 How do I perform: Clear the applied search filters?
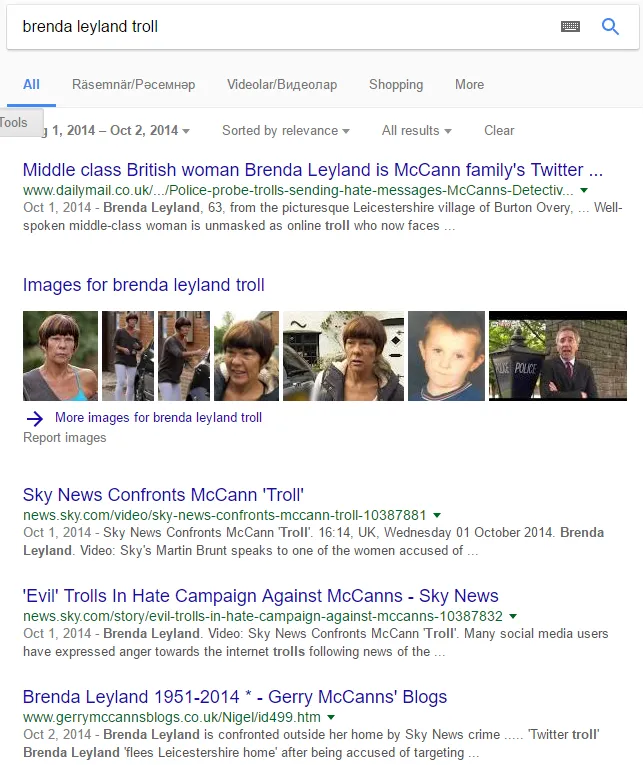499,130
